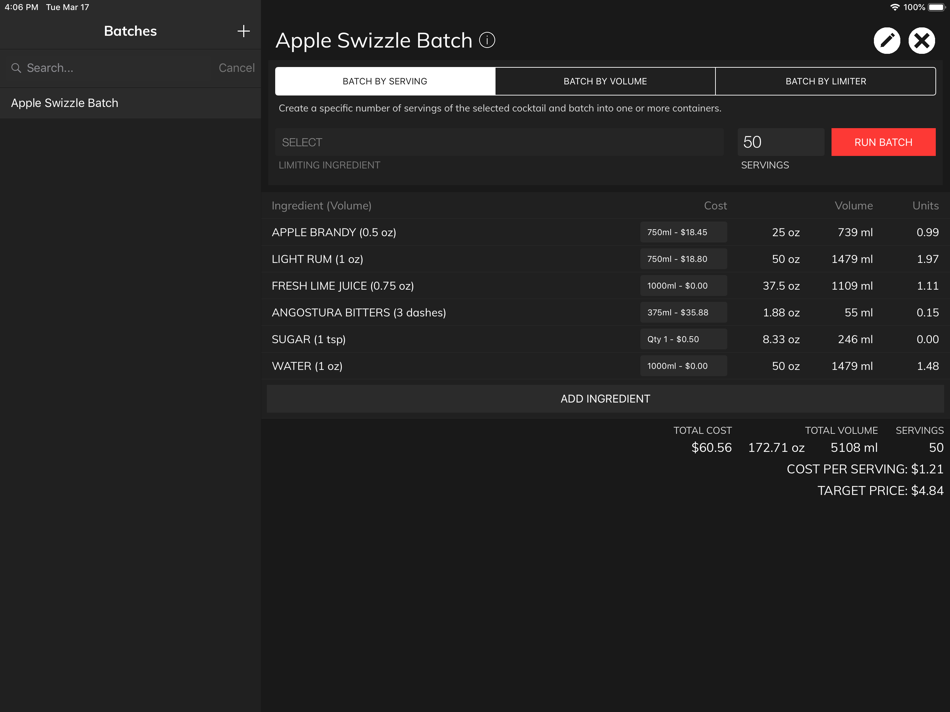
Task: Switch to Batch By Serving tab
Action: click(385, 81)
